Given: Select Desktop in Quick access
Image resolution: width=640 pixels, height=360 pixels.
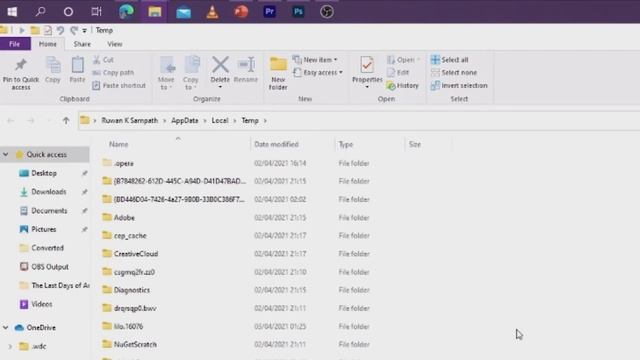Looking at the screenshot, I should click(x=44, y=173).
